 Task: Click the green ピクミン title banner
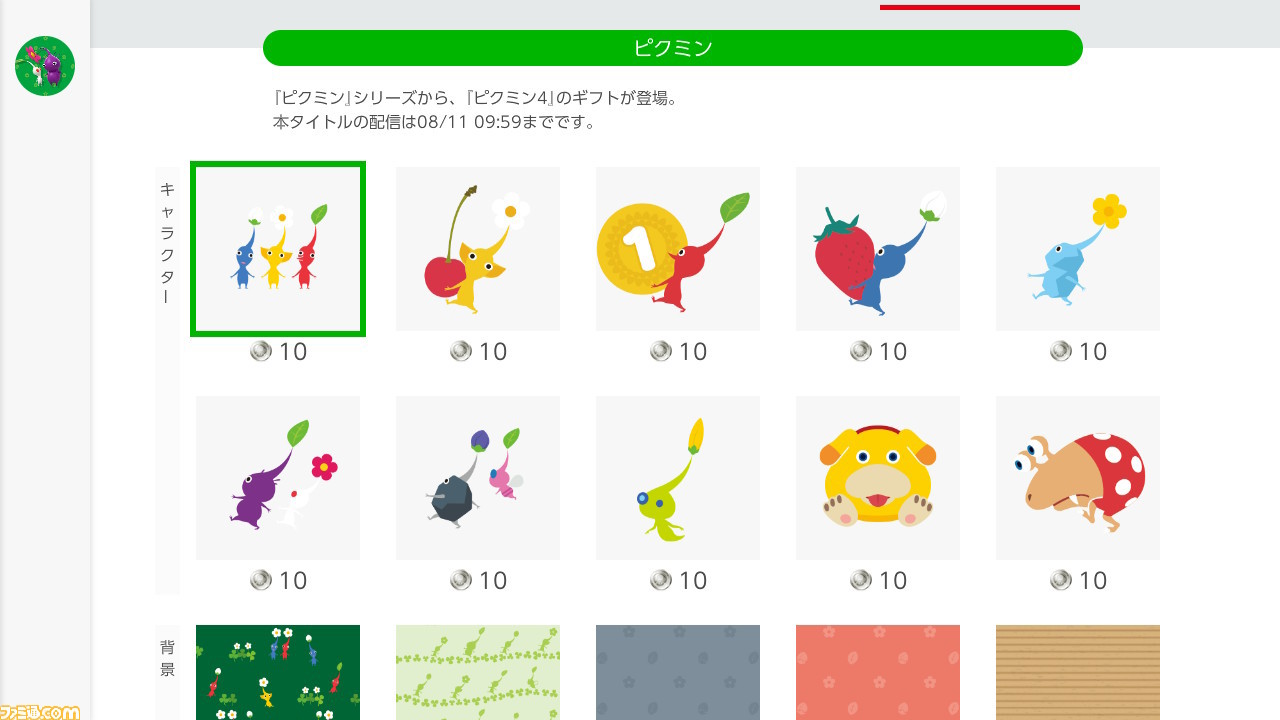673,48
